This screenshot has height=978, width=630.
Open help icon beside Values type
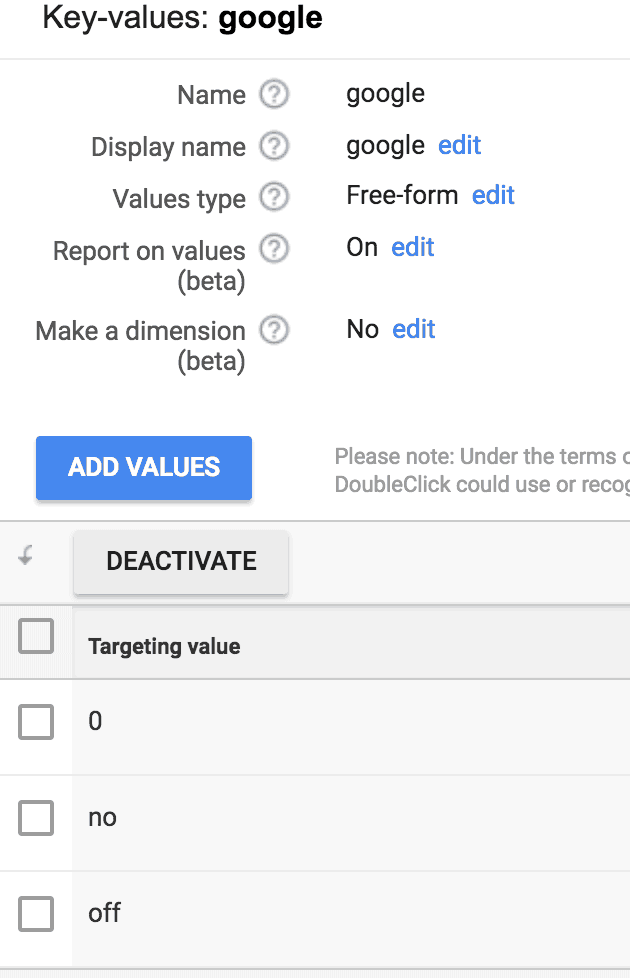pos(274,197)
